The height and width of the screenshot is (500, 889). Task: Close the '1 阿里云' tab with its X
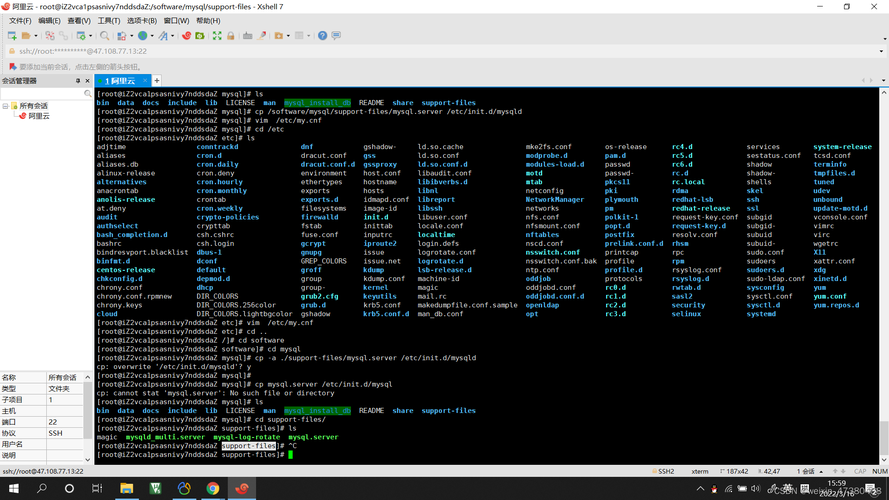point(145,80)
